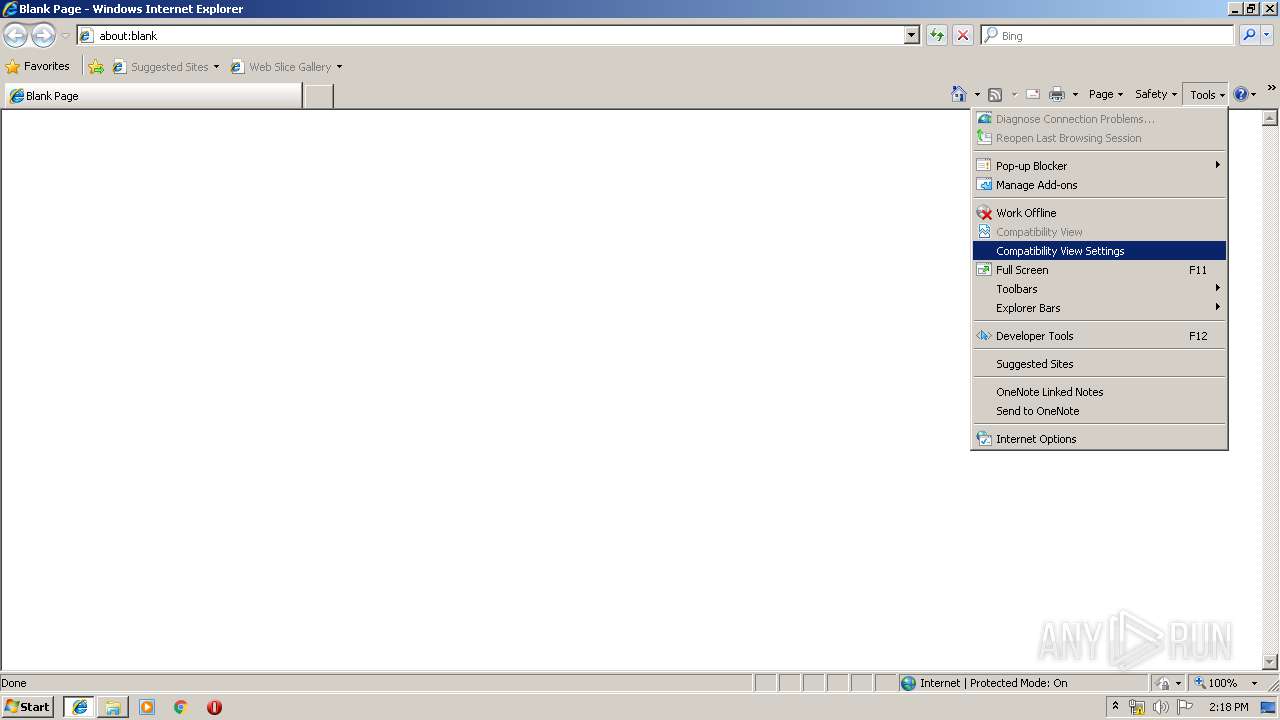Open a new tab with the empty tab button
Viewport: 1280px width, 720px height.
pyautogui.click(x=318, y=96)
